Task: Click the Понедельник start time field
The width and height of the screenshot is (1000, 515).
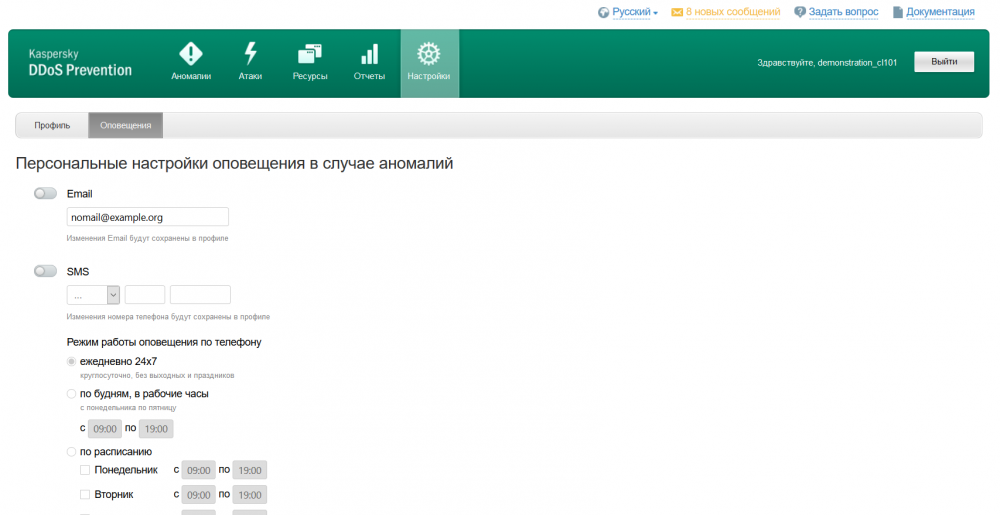Action: [198, 470]
